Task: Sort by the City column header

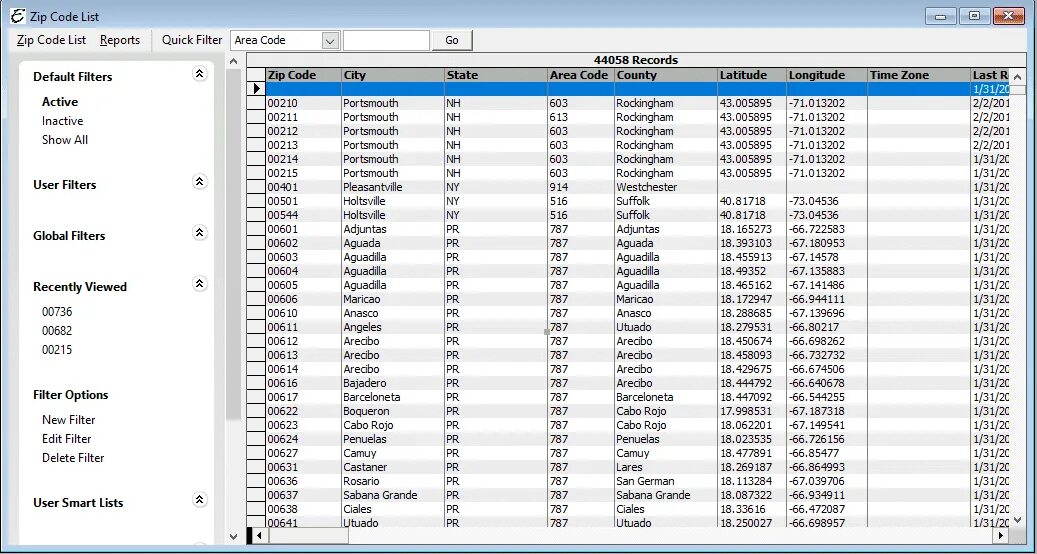Action: (393, 75)
